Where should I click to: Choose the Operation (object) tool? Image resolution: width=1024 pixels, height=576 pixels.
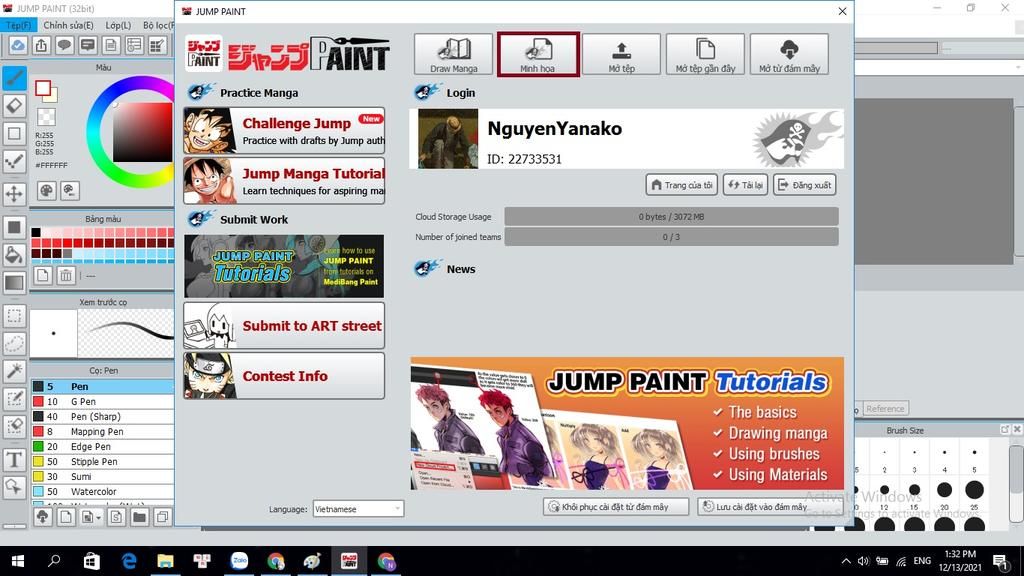14,487
